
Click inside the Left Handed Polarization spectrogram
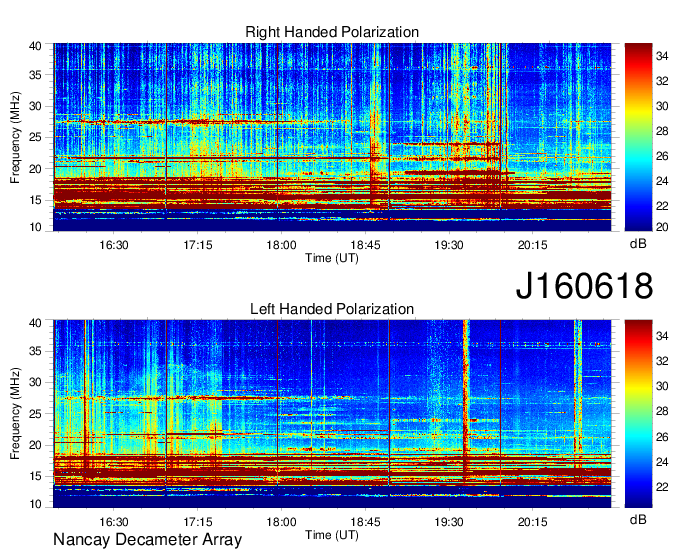pyautogui.click(x=332, y=414)
